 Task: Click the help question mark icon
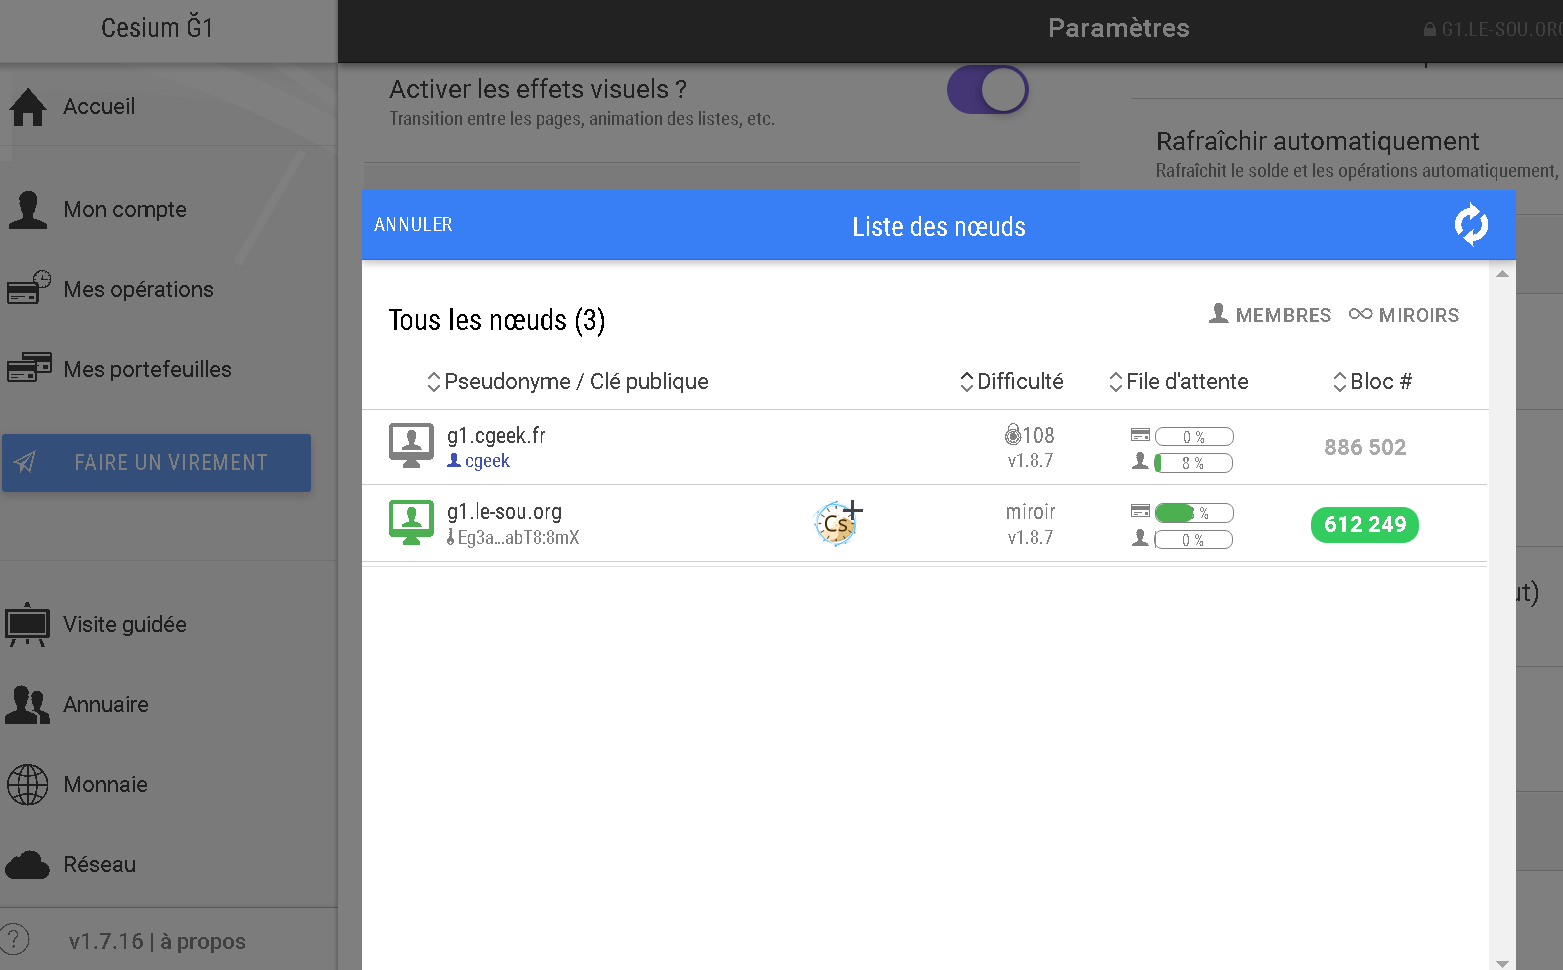[x=15, y=940]
